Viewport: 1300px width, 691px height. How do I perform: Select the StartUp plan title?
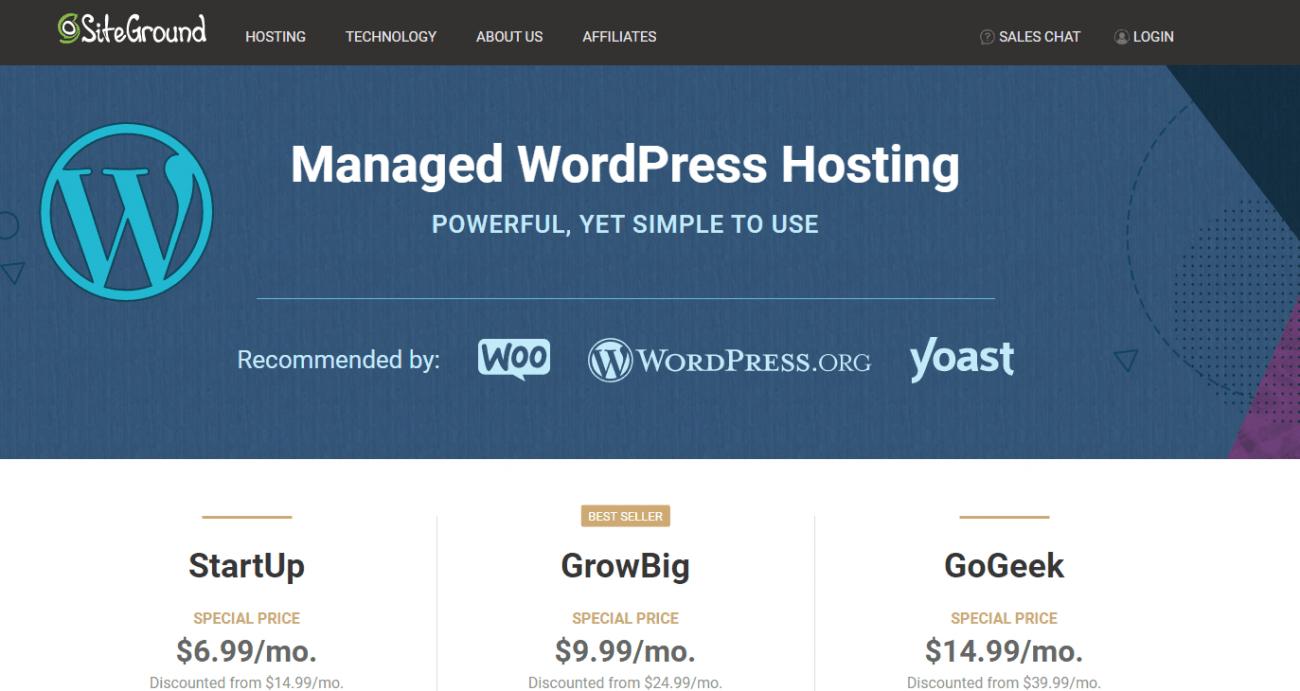pyautogui.click(x=247, y=566)
